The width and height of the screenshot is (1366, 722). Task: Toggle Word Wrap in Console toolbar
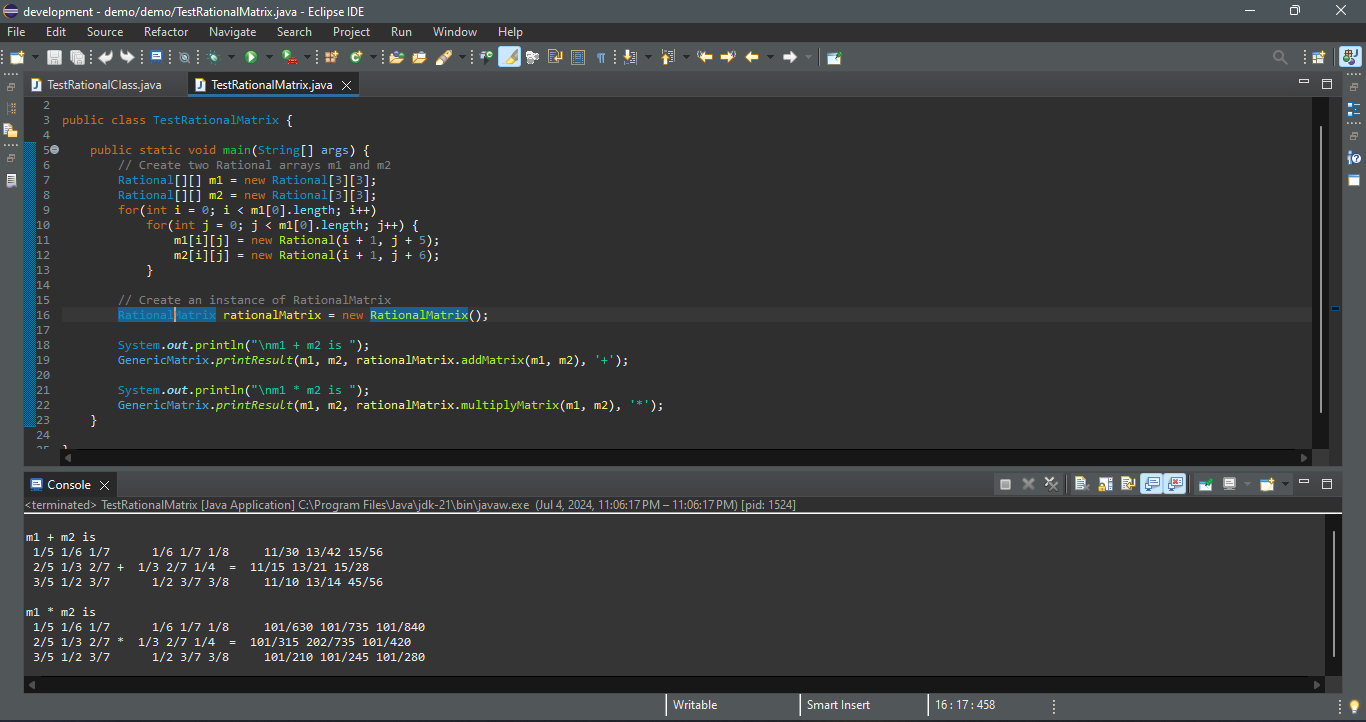point(1129,484)
